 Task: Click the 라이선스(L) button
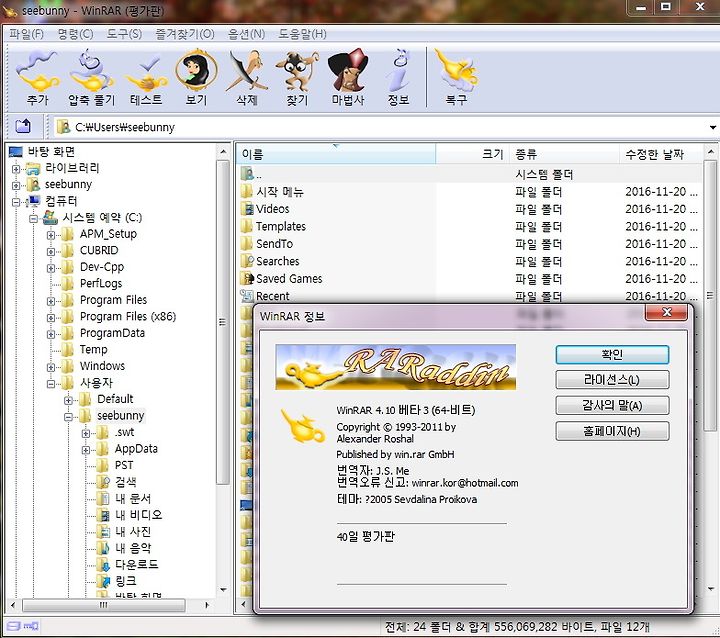(x=612, y=380)
